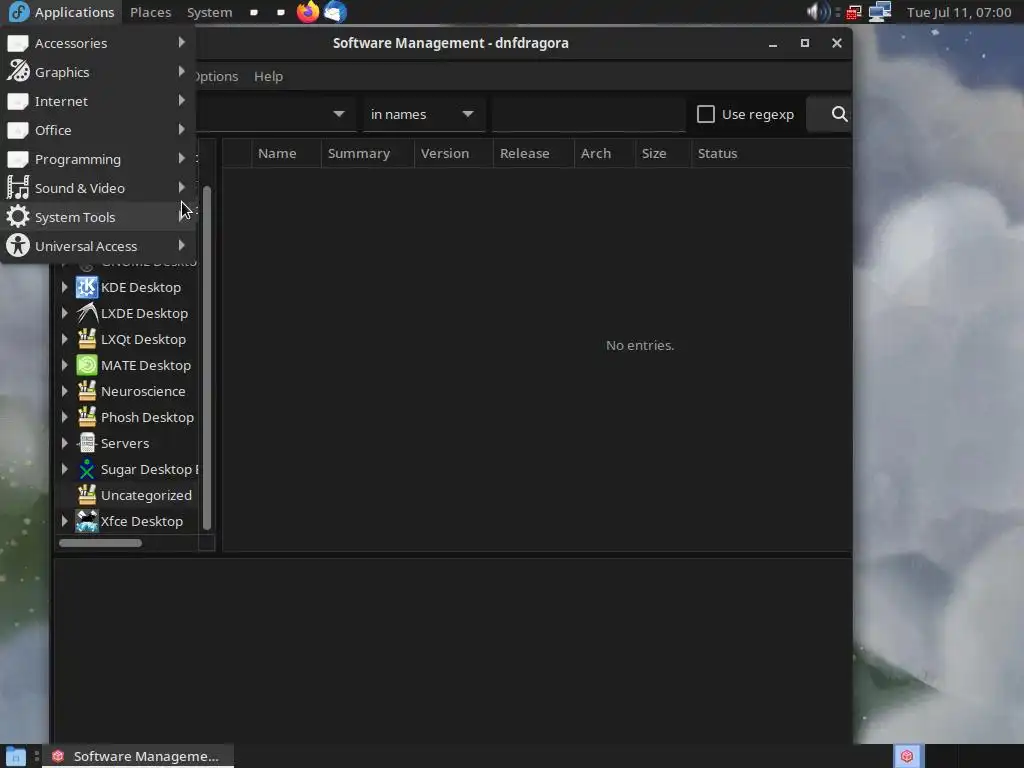
Task: Sort packages by Arch column
Action: click(x=605, y=153)
